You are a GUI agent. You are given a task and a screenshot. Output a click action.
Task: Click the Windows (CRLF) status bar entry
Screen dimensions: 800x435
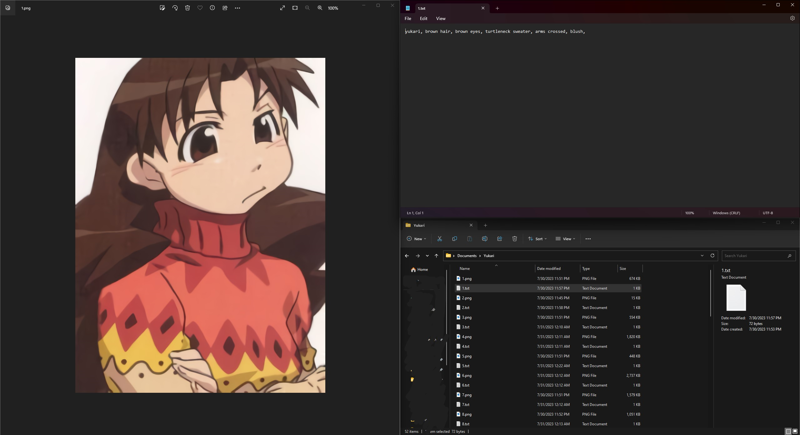click(727, 213)
